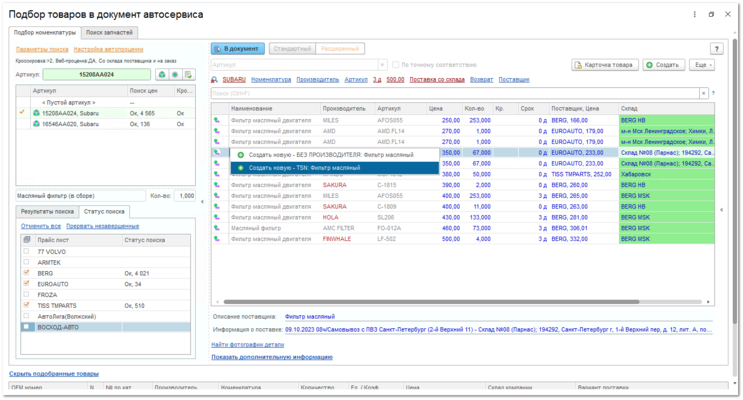Screen dimensions: 743x400
Task: Uncheck the BERG price list checkbox
Action: (x=27, y=273)
